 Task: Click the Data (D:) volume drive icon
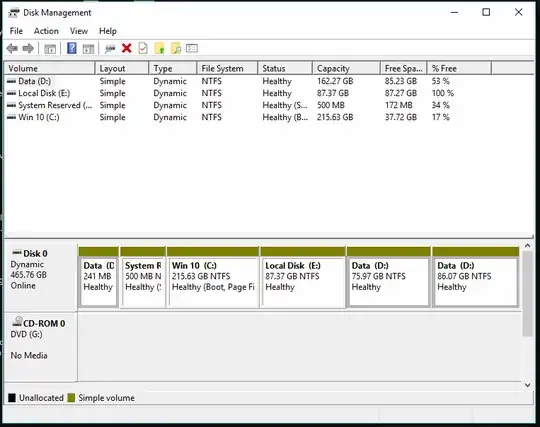[11, 81]
